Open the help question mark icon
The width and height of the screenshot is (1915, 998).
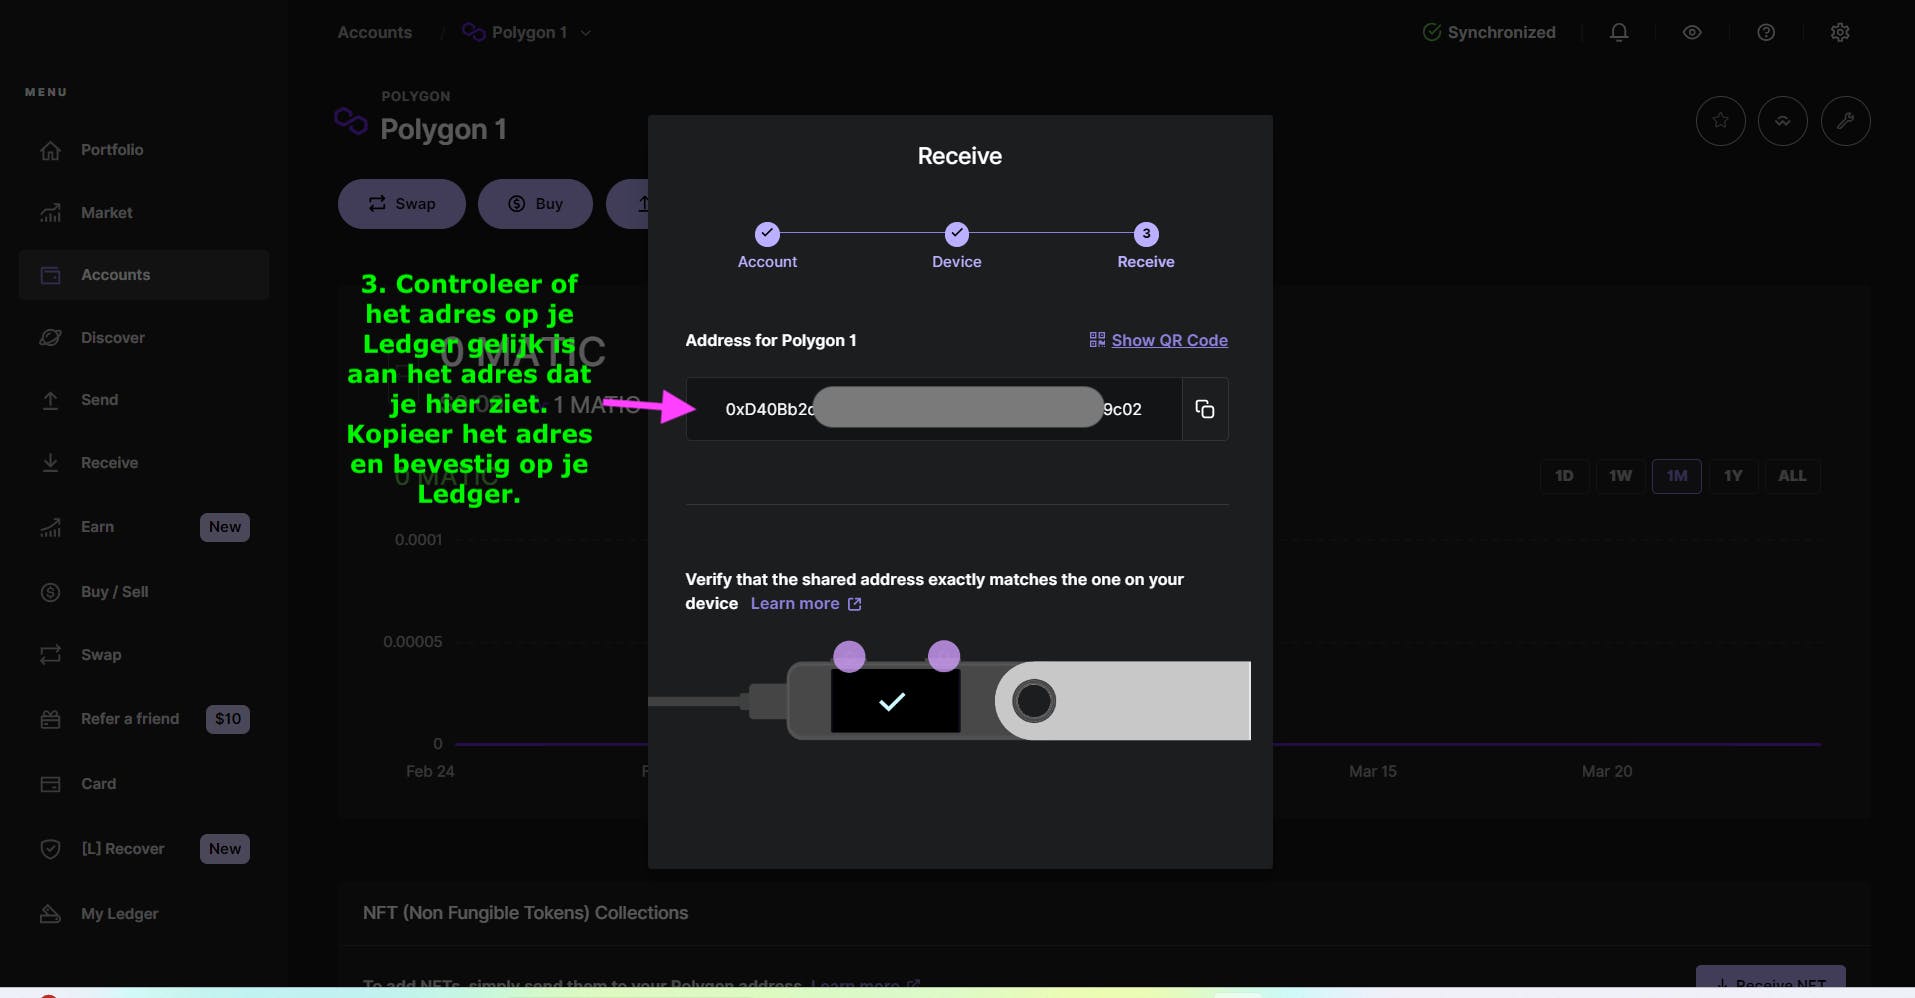(1766, 33)
